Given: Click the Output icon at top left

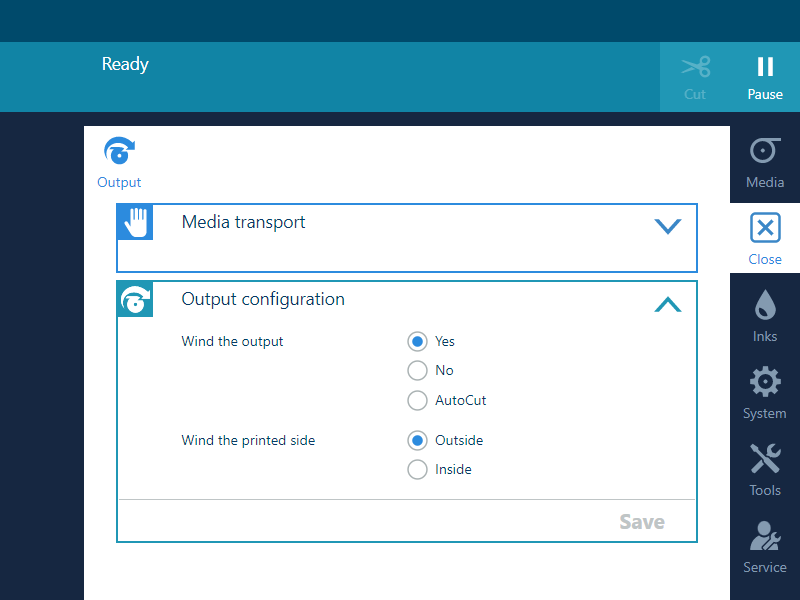Looking at the screenshot, I should [x=119, y=152].
